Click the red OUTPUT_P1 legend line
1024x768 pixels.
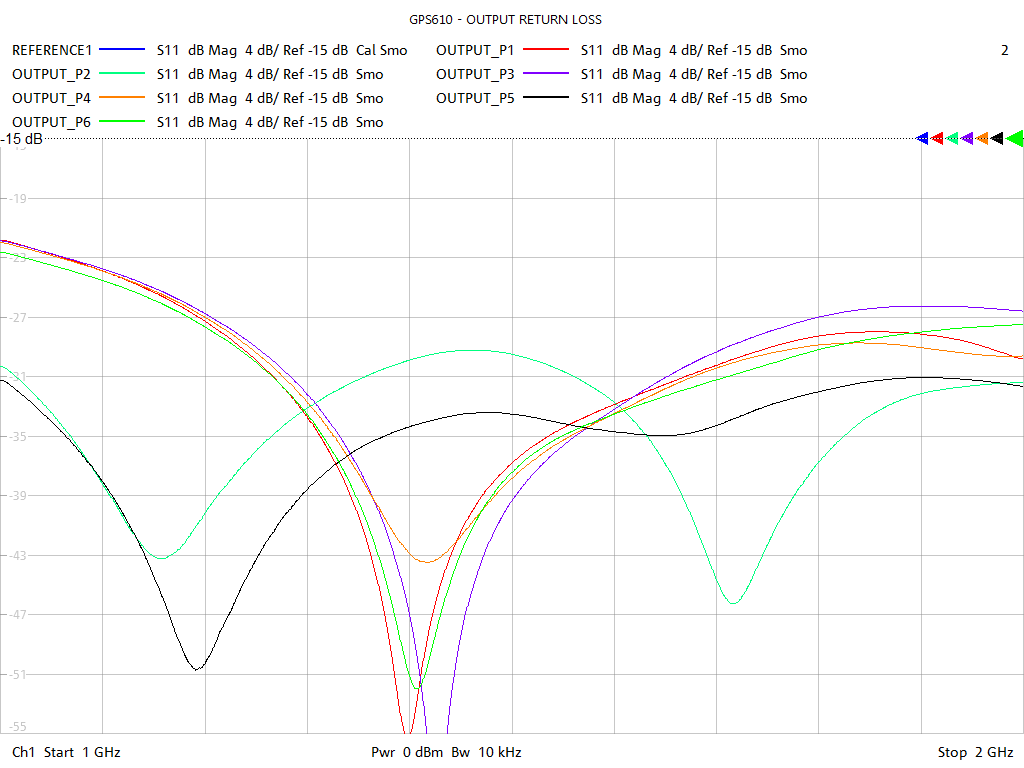(x=546, y=49)
